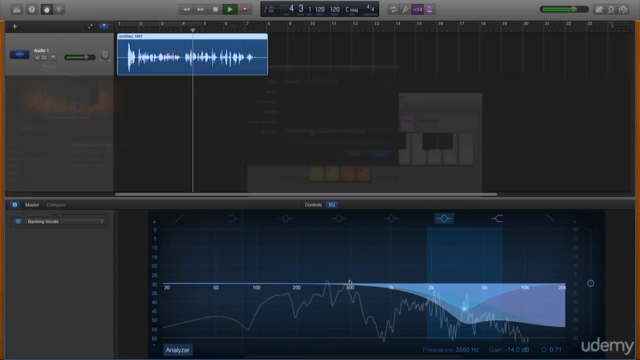Click the EQ curve control point
This screenshot has height=360, width=640.
[x=464, y=309]
